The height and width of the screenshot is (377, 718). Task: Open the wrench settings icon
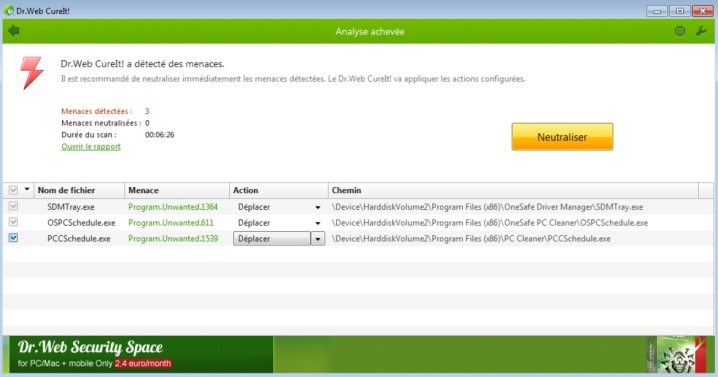point(701,31)
